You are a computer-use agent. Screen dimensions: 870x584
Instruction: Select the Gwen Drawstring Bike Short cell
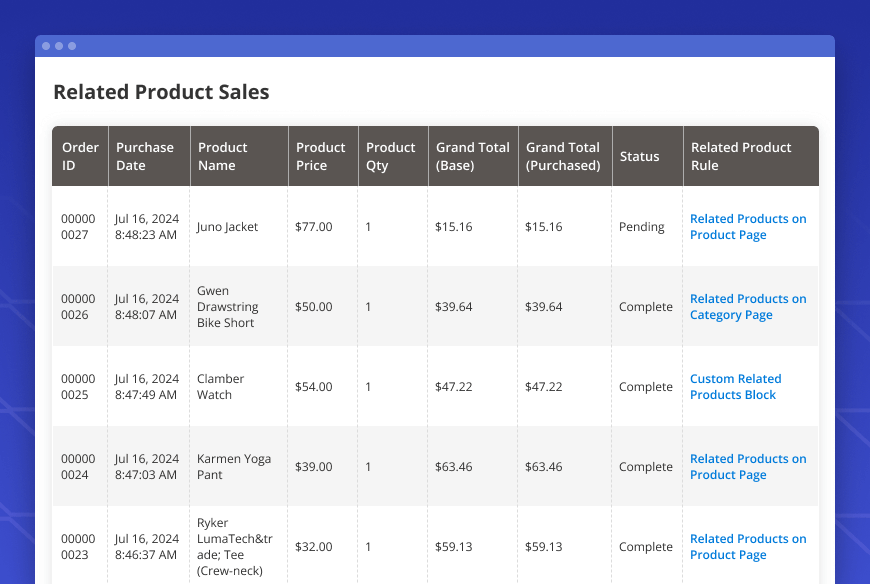[x=227, y=307]
